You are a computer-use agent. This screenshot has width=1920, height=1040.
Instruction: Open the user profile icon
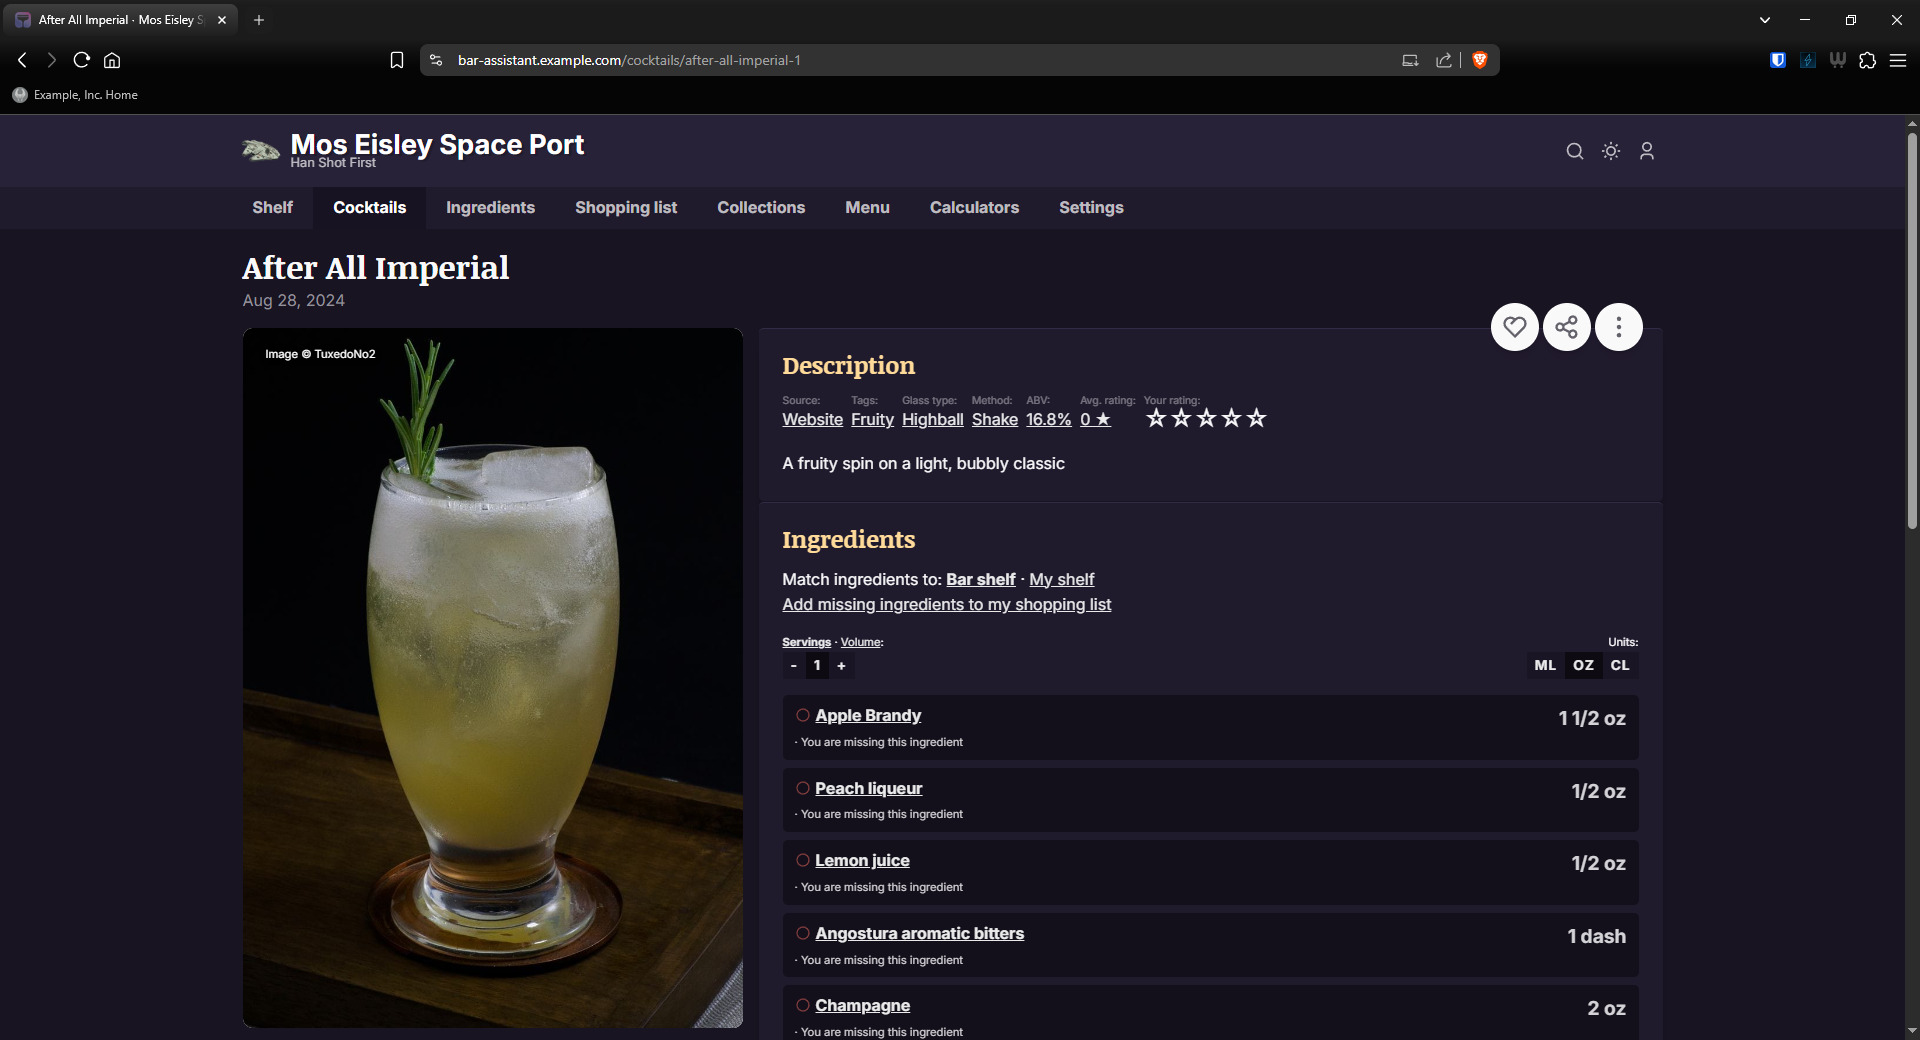coord(1646,151)
